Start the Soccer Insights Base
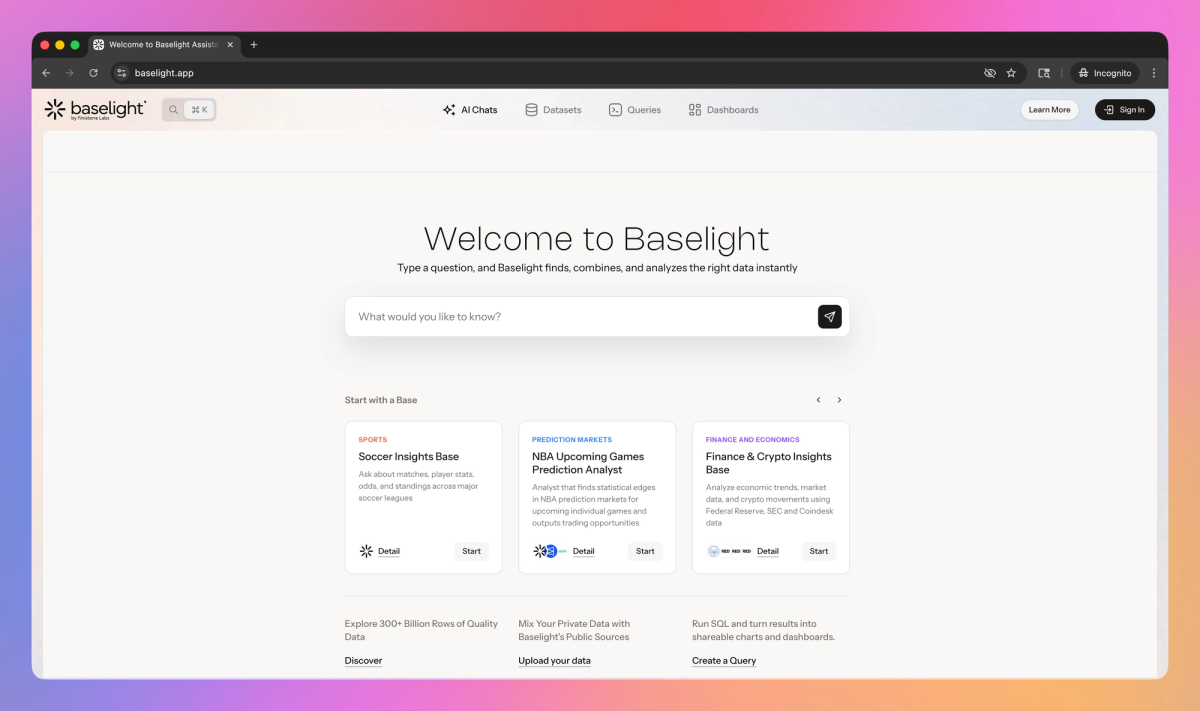 (471, 551)
